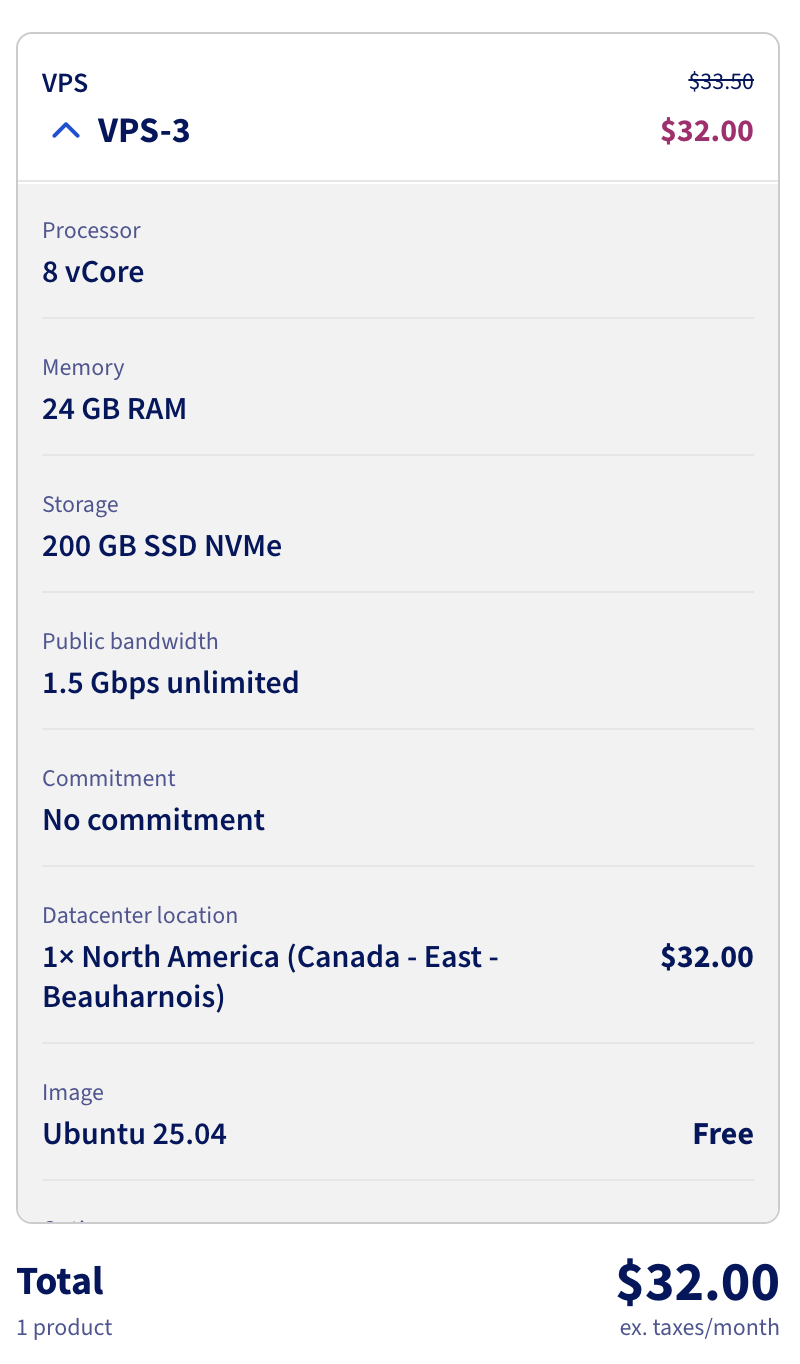This screenshot has width=800, height=1364.
Task: Click the discounted $32.00 price in header
Action: (706, 131)
